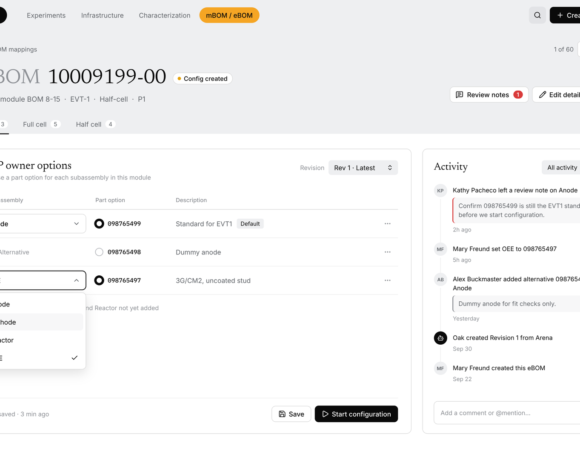Click the Add a comment or @mention field
Image resolution: width=580 pixels, height=460 pixels.
click(x=507, y=413)
